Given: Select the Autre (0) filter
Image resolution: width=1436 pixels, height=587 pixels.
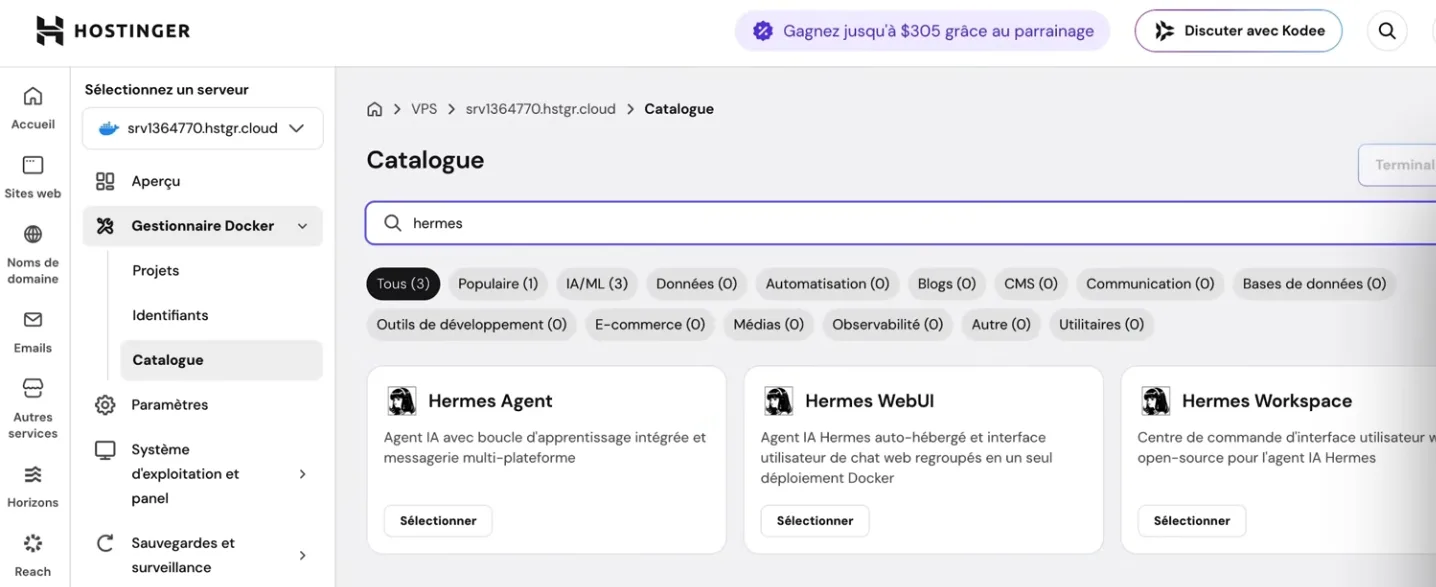Looking at the screenshot, I should (1001, 325).
